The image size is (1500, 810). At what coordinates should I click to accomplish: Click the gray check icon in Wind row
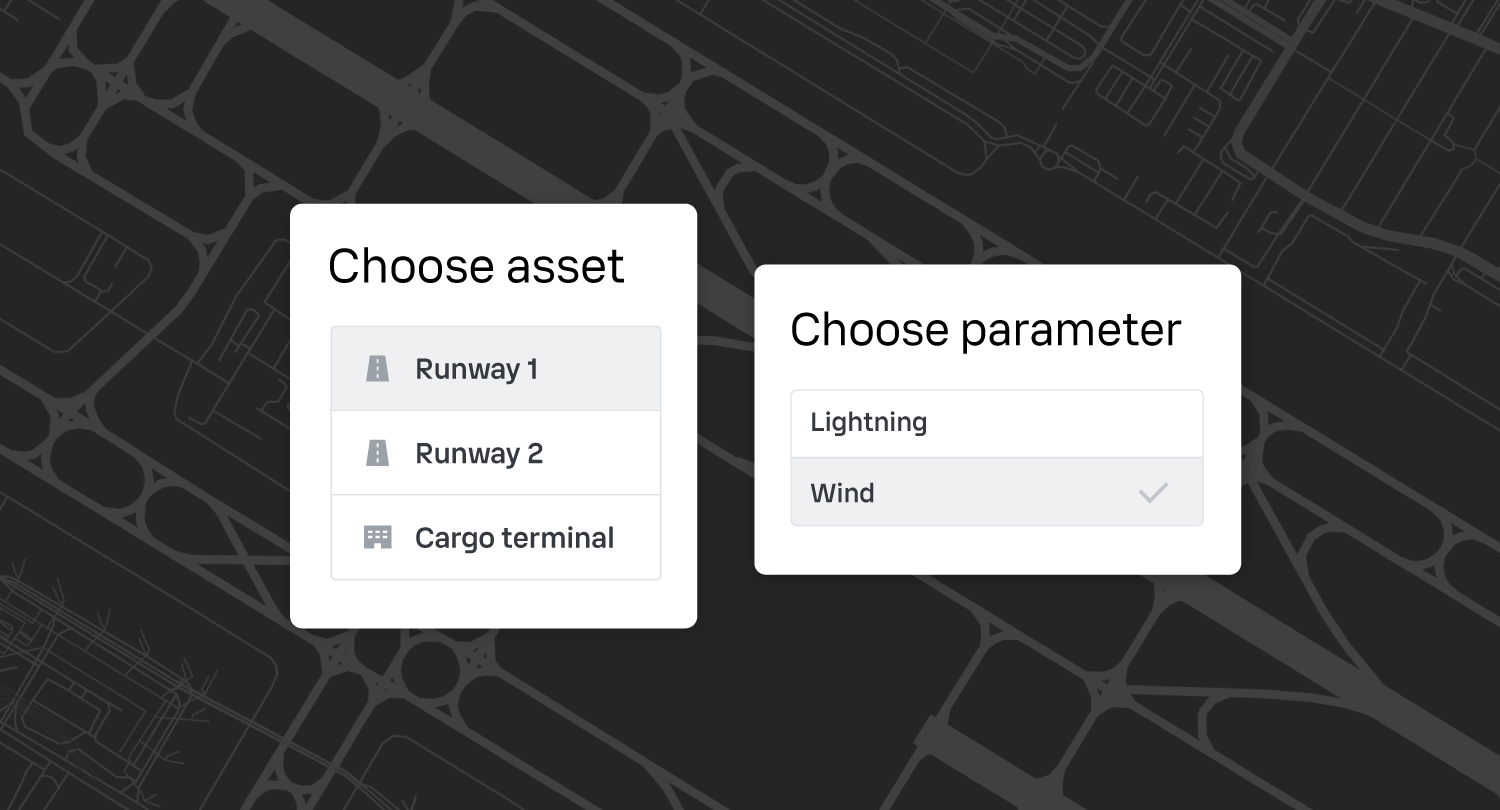coord(1155,491)
